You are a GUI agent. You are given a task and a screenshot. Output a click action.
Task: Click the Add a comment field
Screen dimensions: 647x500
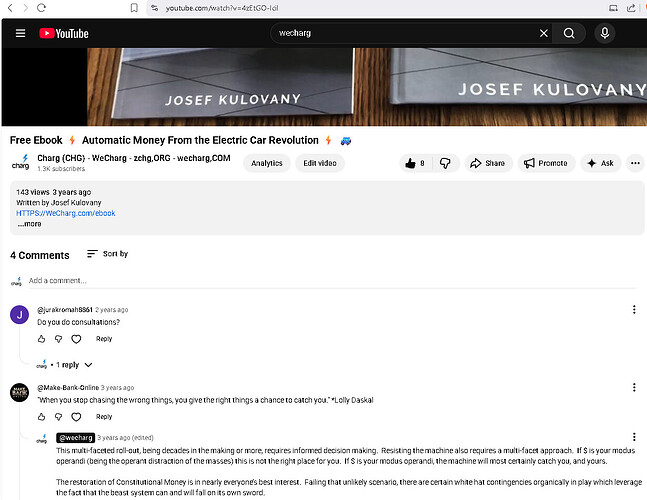click(332, 281)
